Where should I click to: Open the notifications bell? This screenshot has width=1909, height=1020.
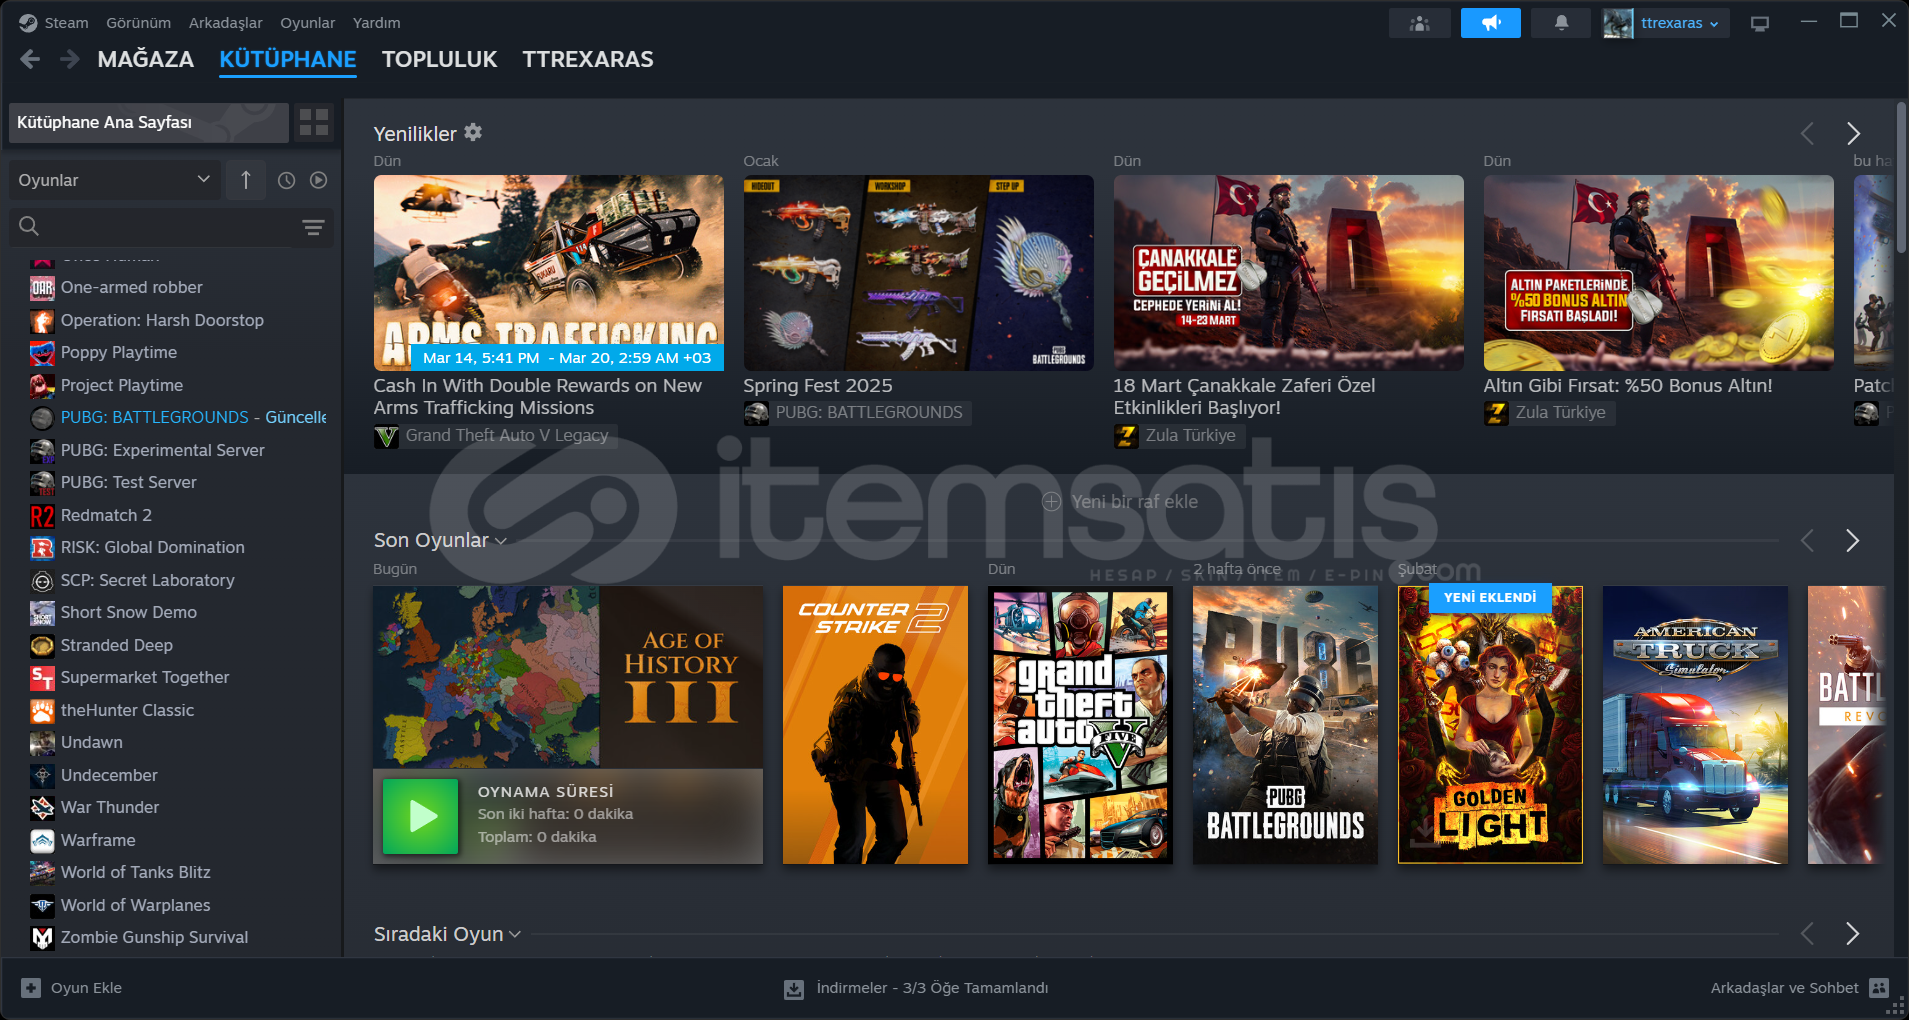coord(1561,23)
